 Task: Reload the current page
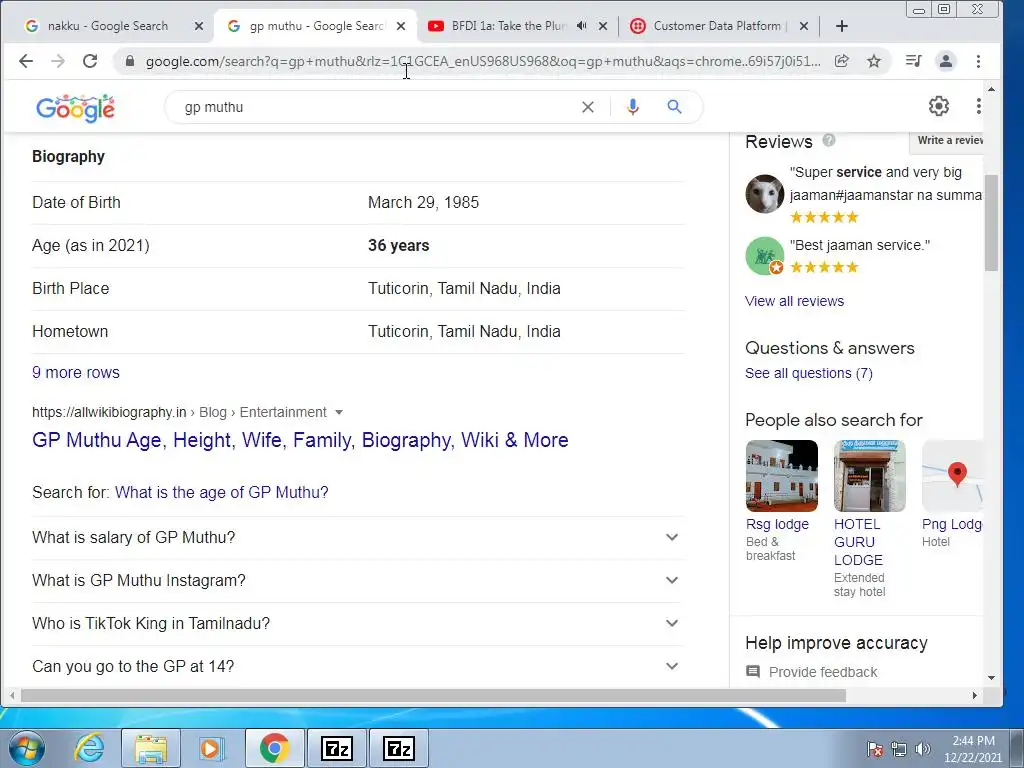[x=90, y=61]
